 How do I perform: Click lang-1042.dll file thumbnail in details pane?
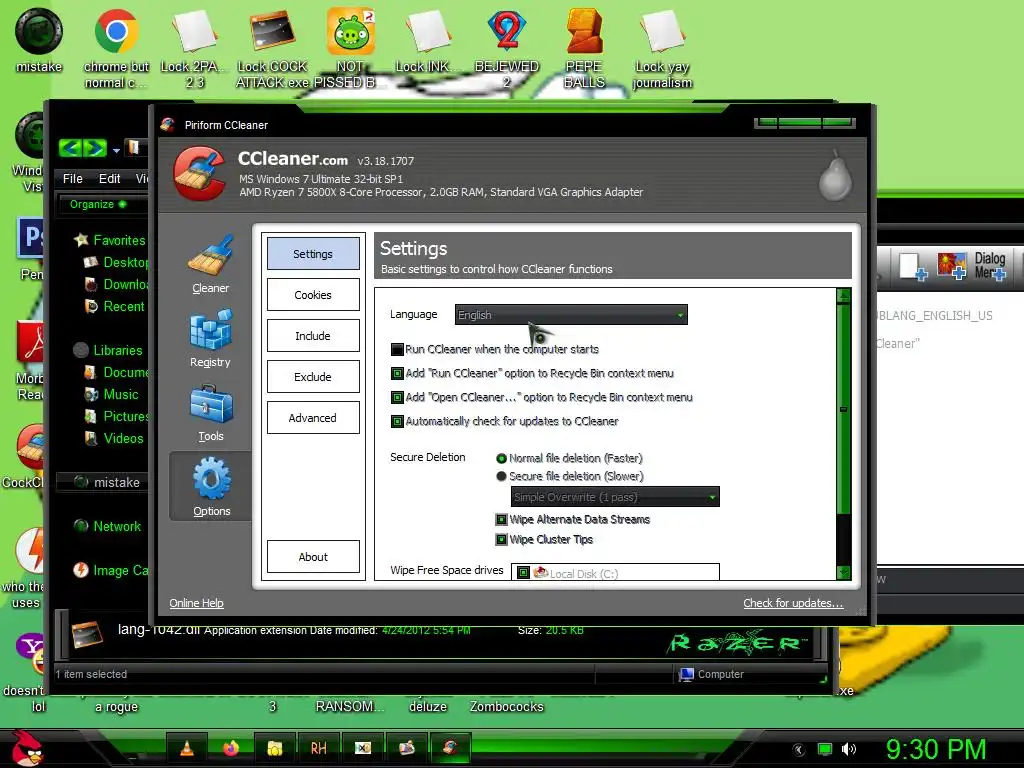point(87,635)
